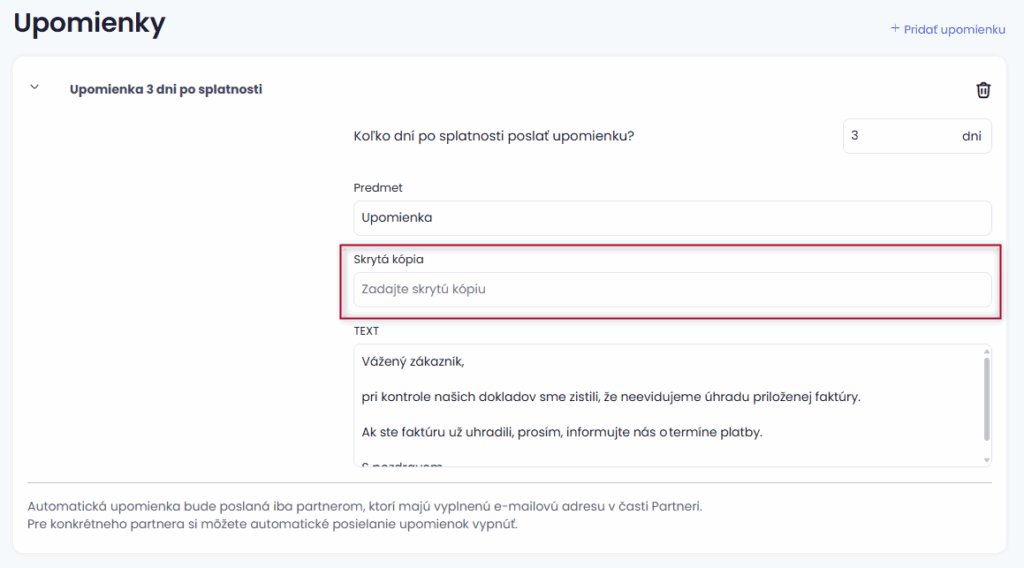Delete the reminder with the trash icon

983,90
